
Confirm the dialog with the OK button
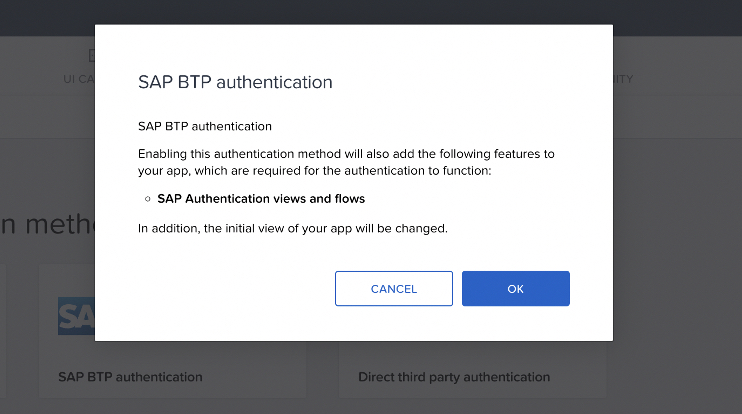click(x=515, y=289)
